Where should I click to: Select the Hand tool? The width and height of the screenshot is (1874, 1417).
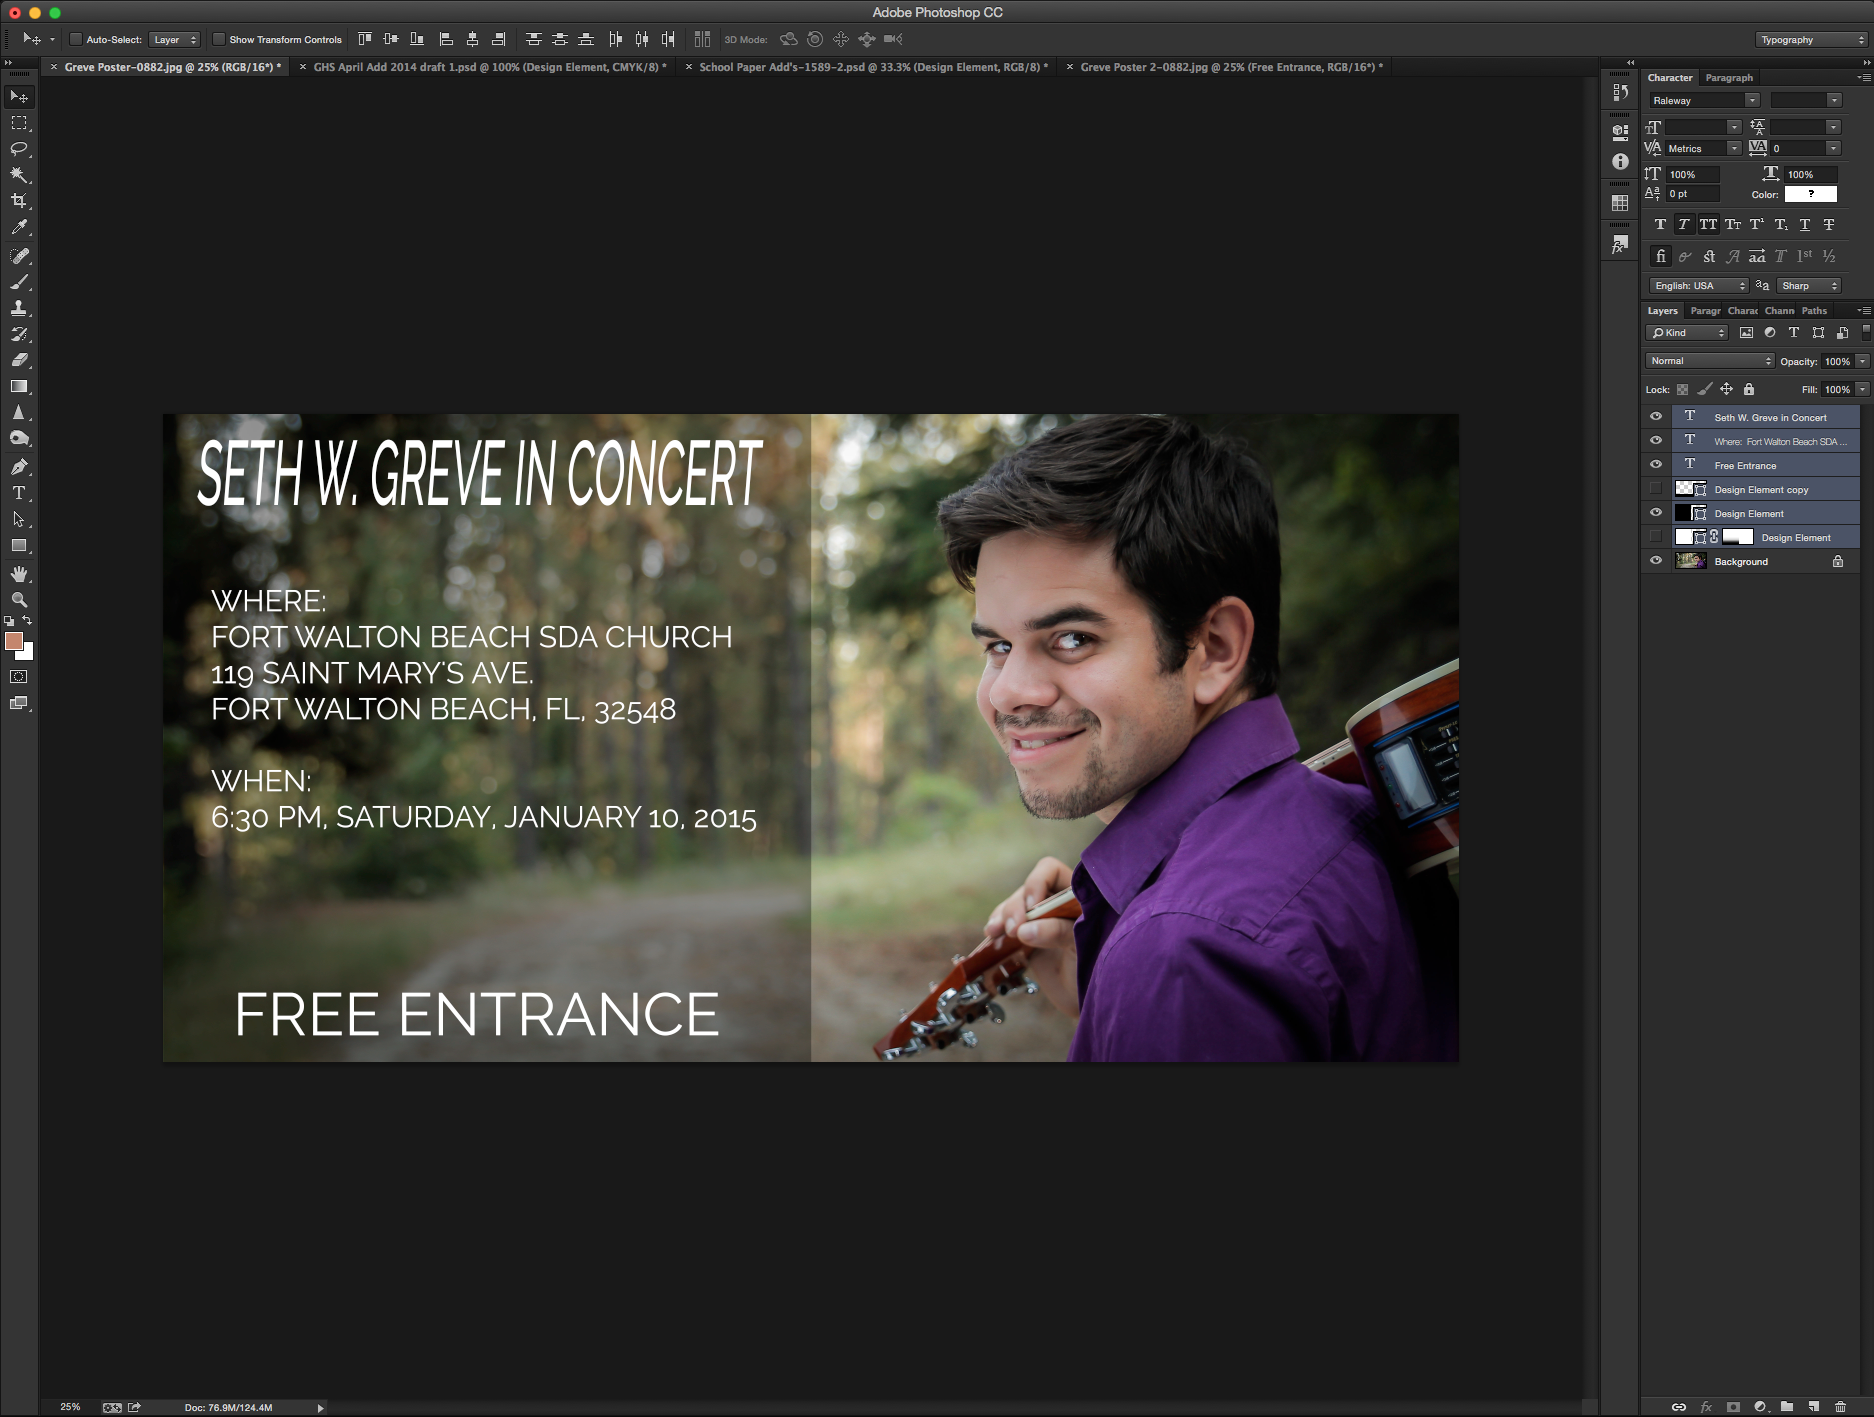click(x=19, y=574)
